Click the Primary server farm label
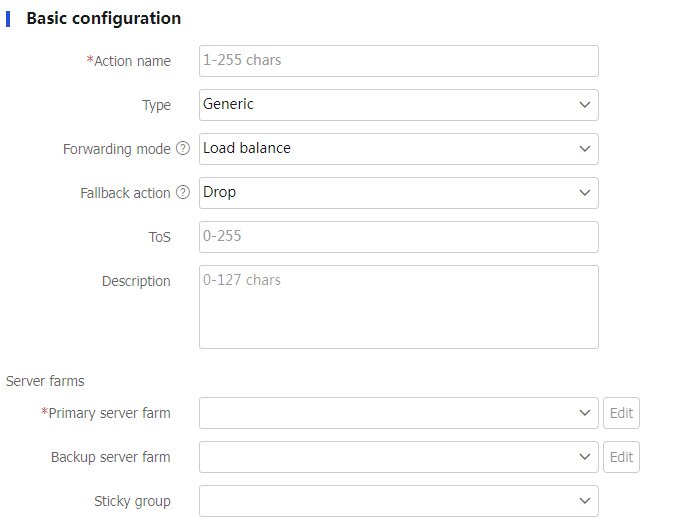Screen dimensions: 686x530 pos(109,413)
